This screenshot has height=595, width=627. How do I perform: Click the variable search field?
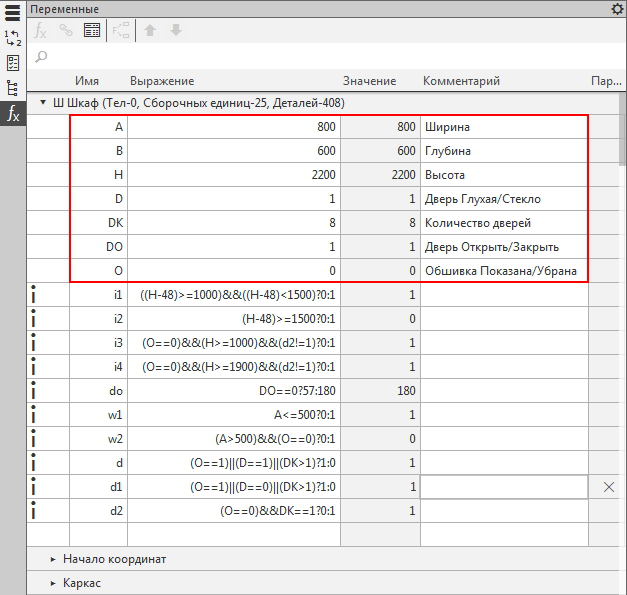pyautogui.click(x=320, y=57)
